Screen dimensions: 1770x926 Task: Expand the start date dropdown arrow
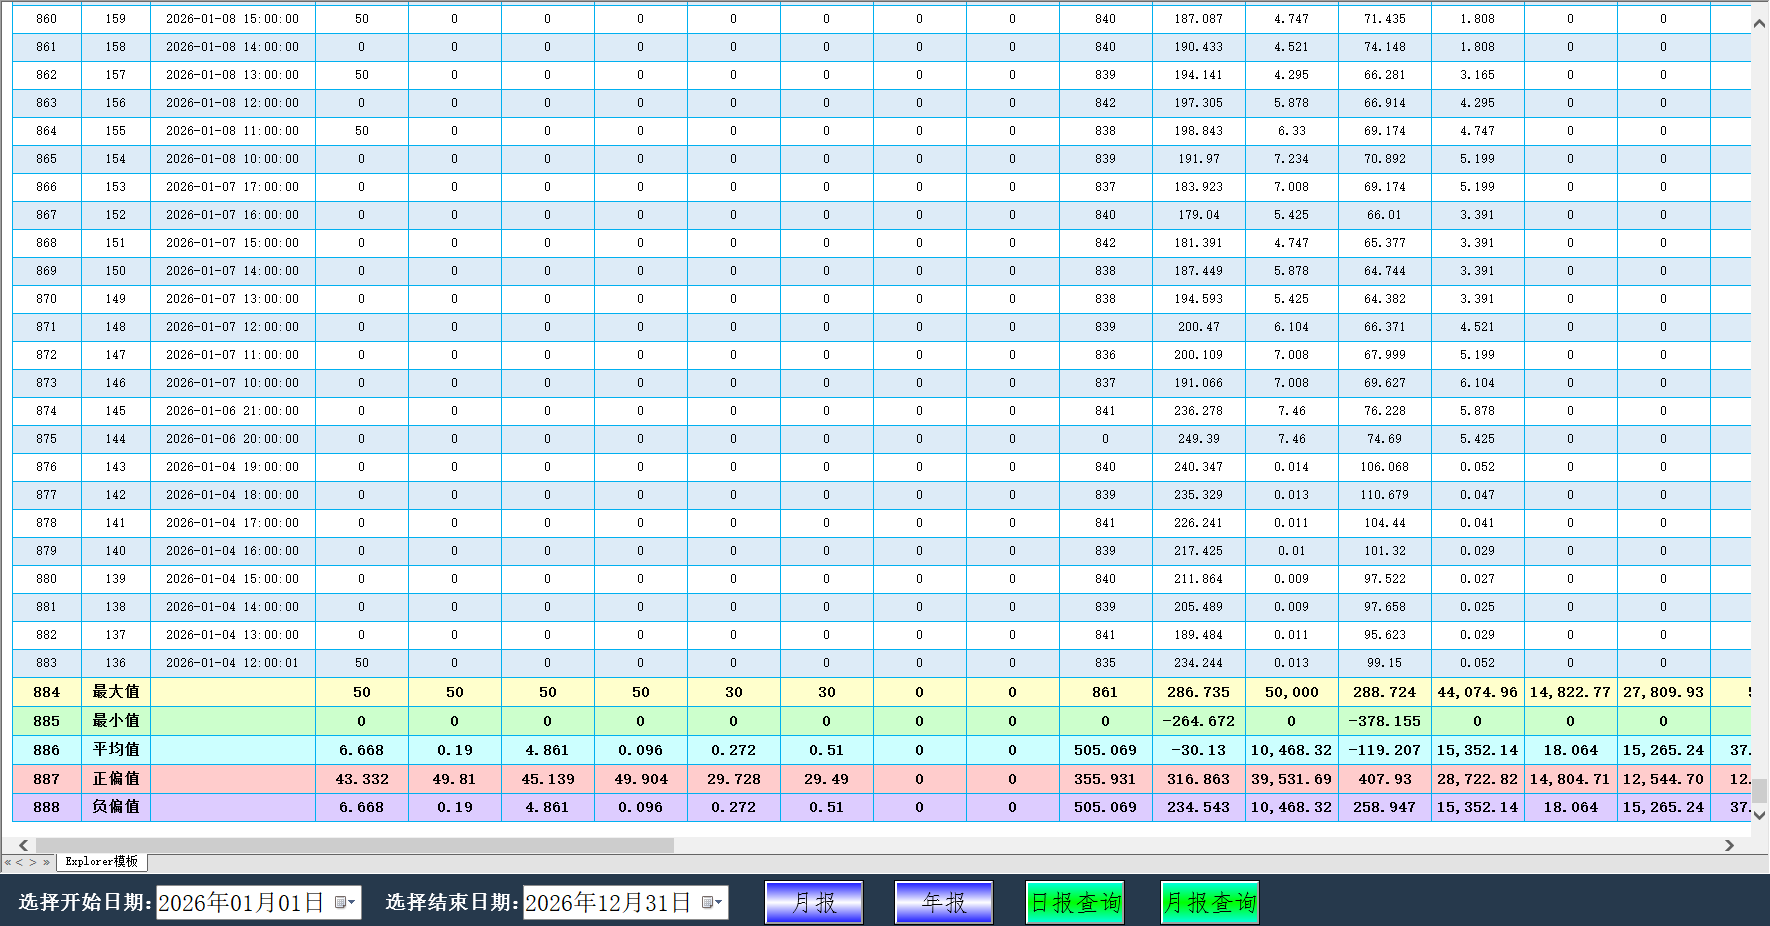tap(352, 902)
